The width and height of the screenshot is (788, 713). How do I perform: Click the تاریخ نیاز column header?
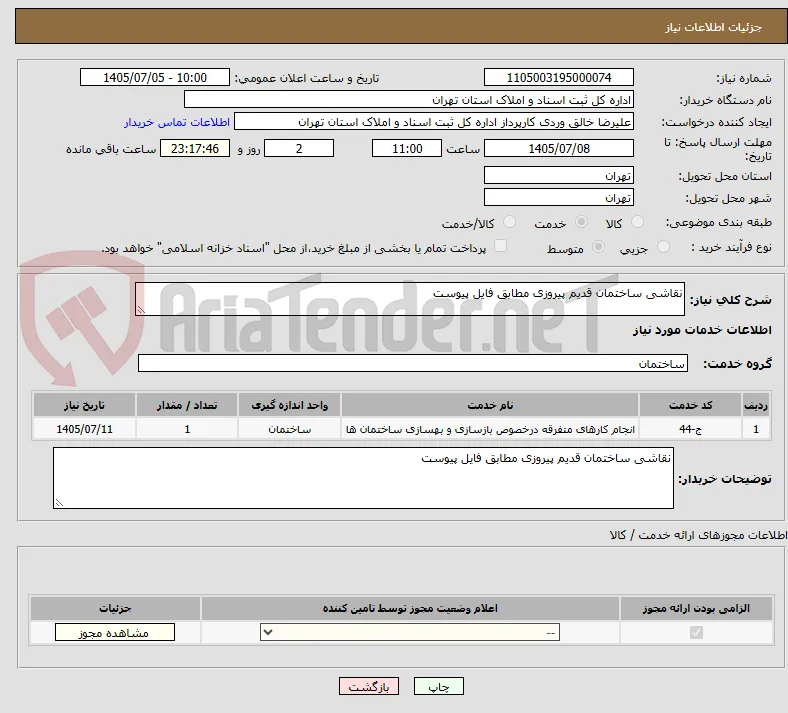click(84, 405)
